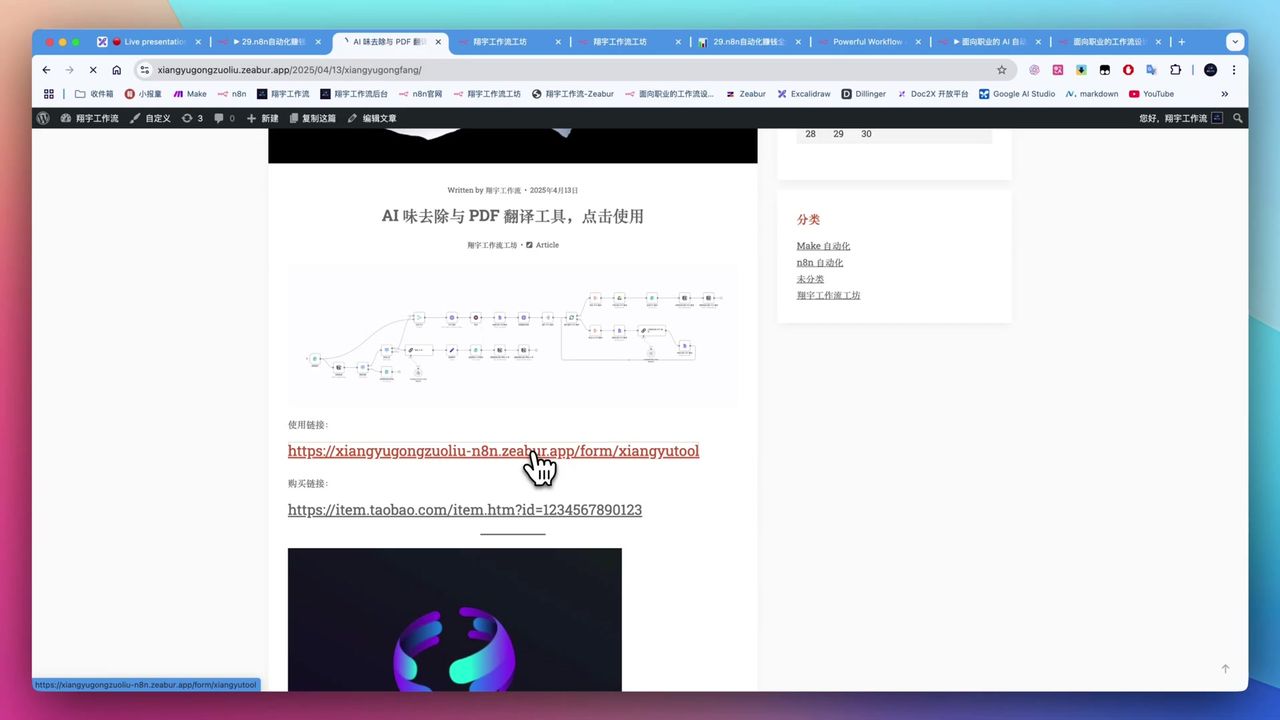
Task: Open the updates icon showing 3 in admin bar
Action: pos(188,118)
